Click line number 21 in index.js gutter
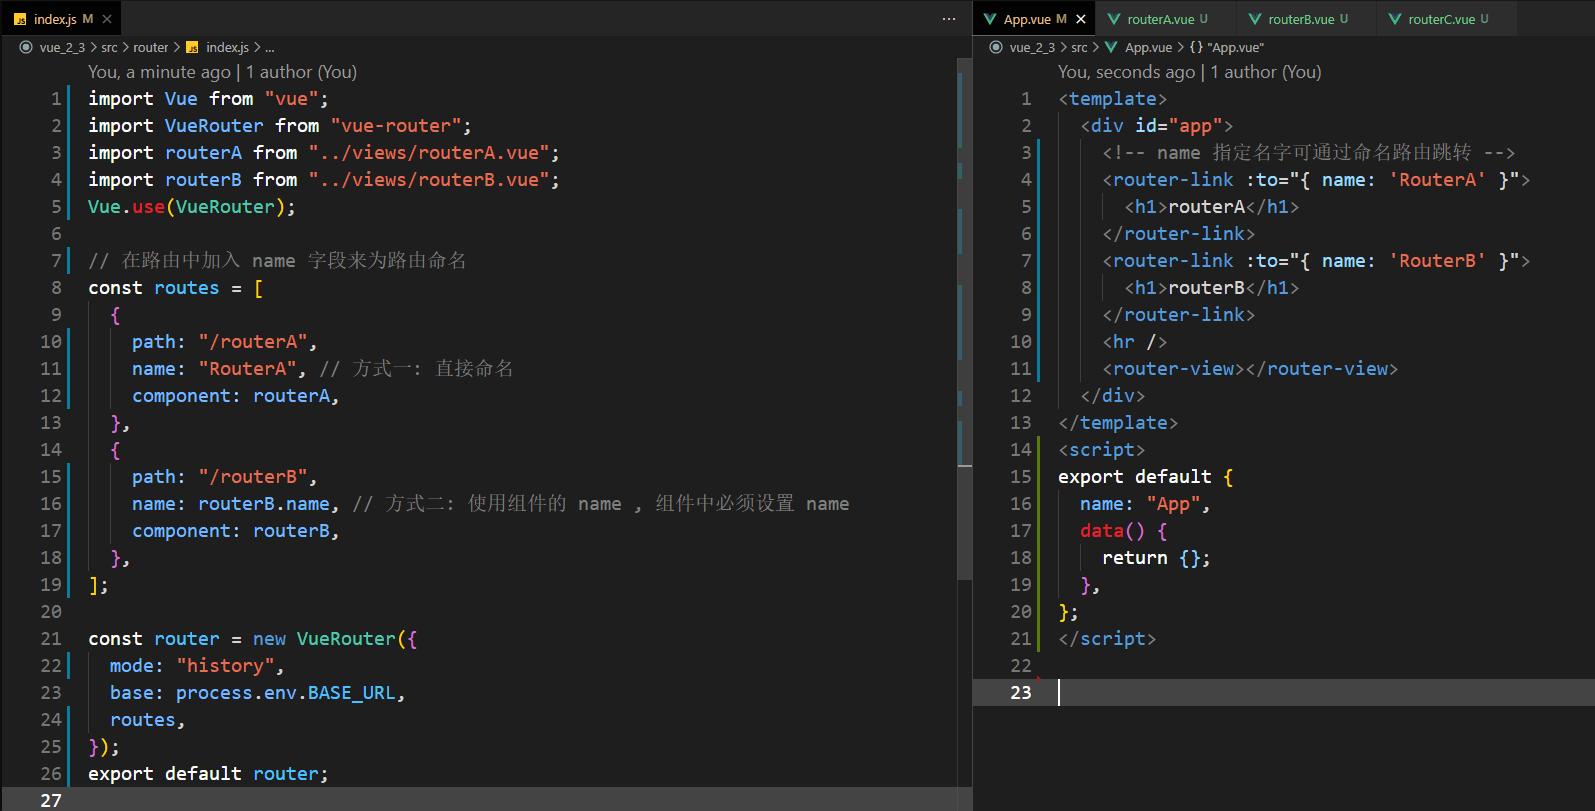Screen dimensions: 1595x811 [x=51, y=638]
